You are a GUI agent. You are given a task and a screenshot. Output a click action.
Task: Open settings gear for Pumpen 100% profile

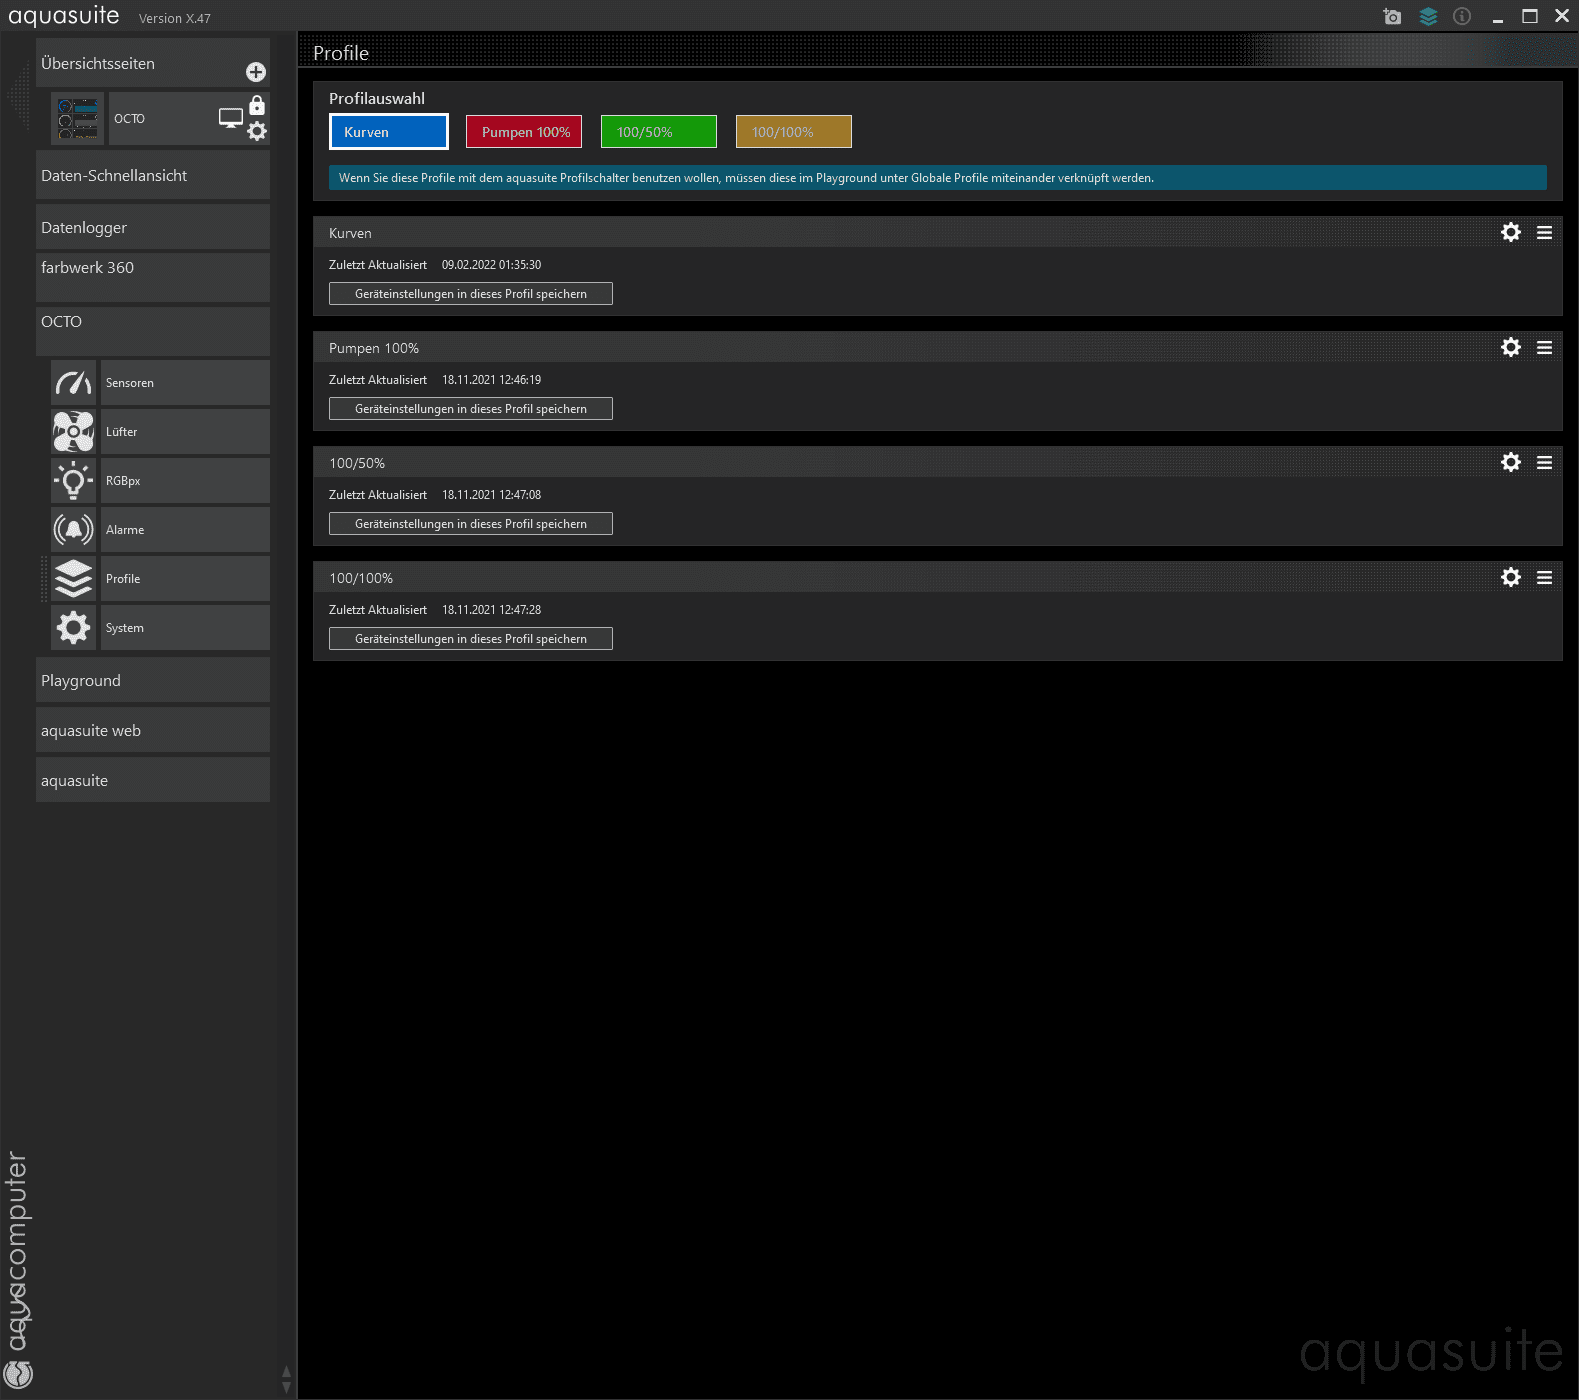point(1511,347)
